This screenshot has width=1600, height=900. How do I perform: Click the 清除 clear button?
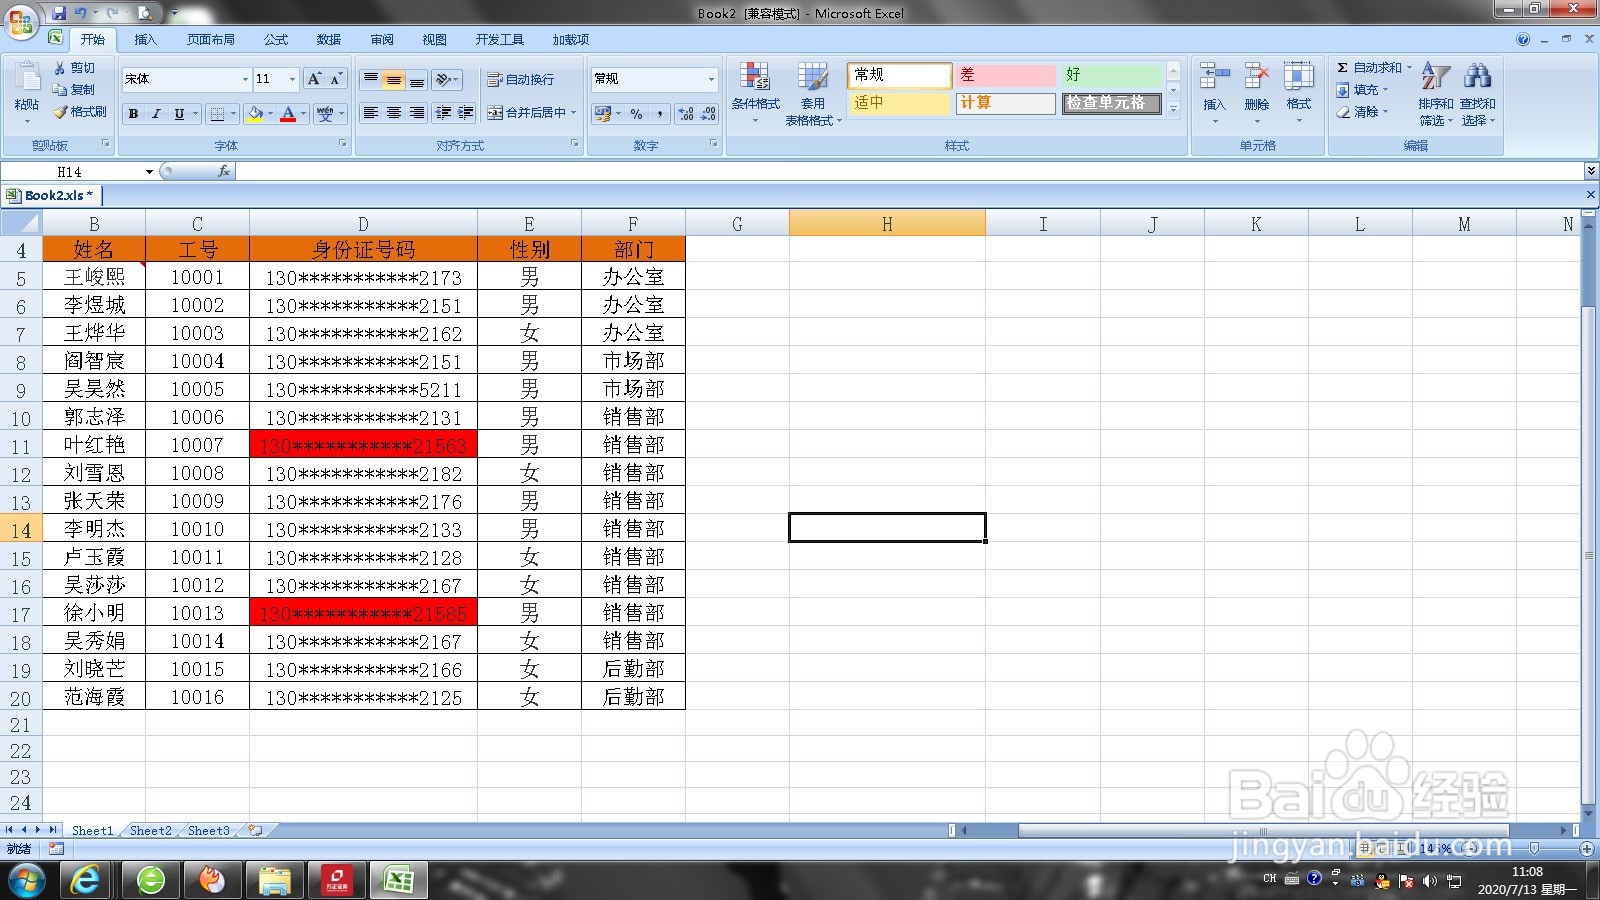tap(1363, 111)
